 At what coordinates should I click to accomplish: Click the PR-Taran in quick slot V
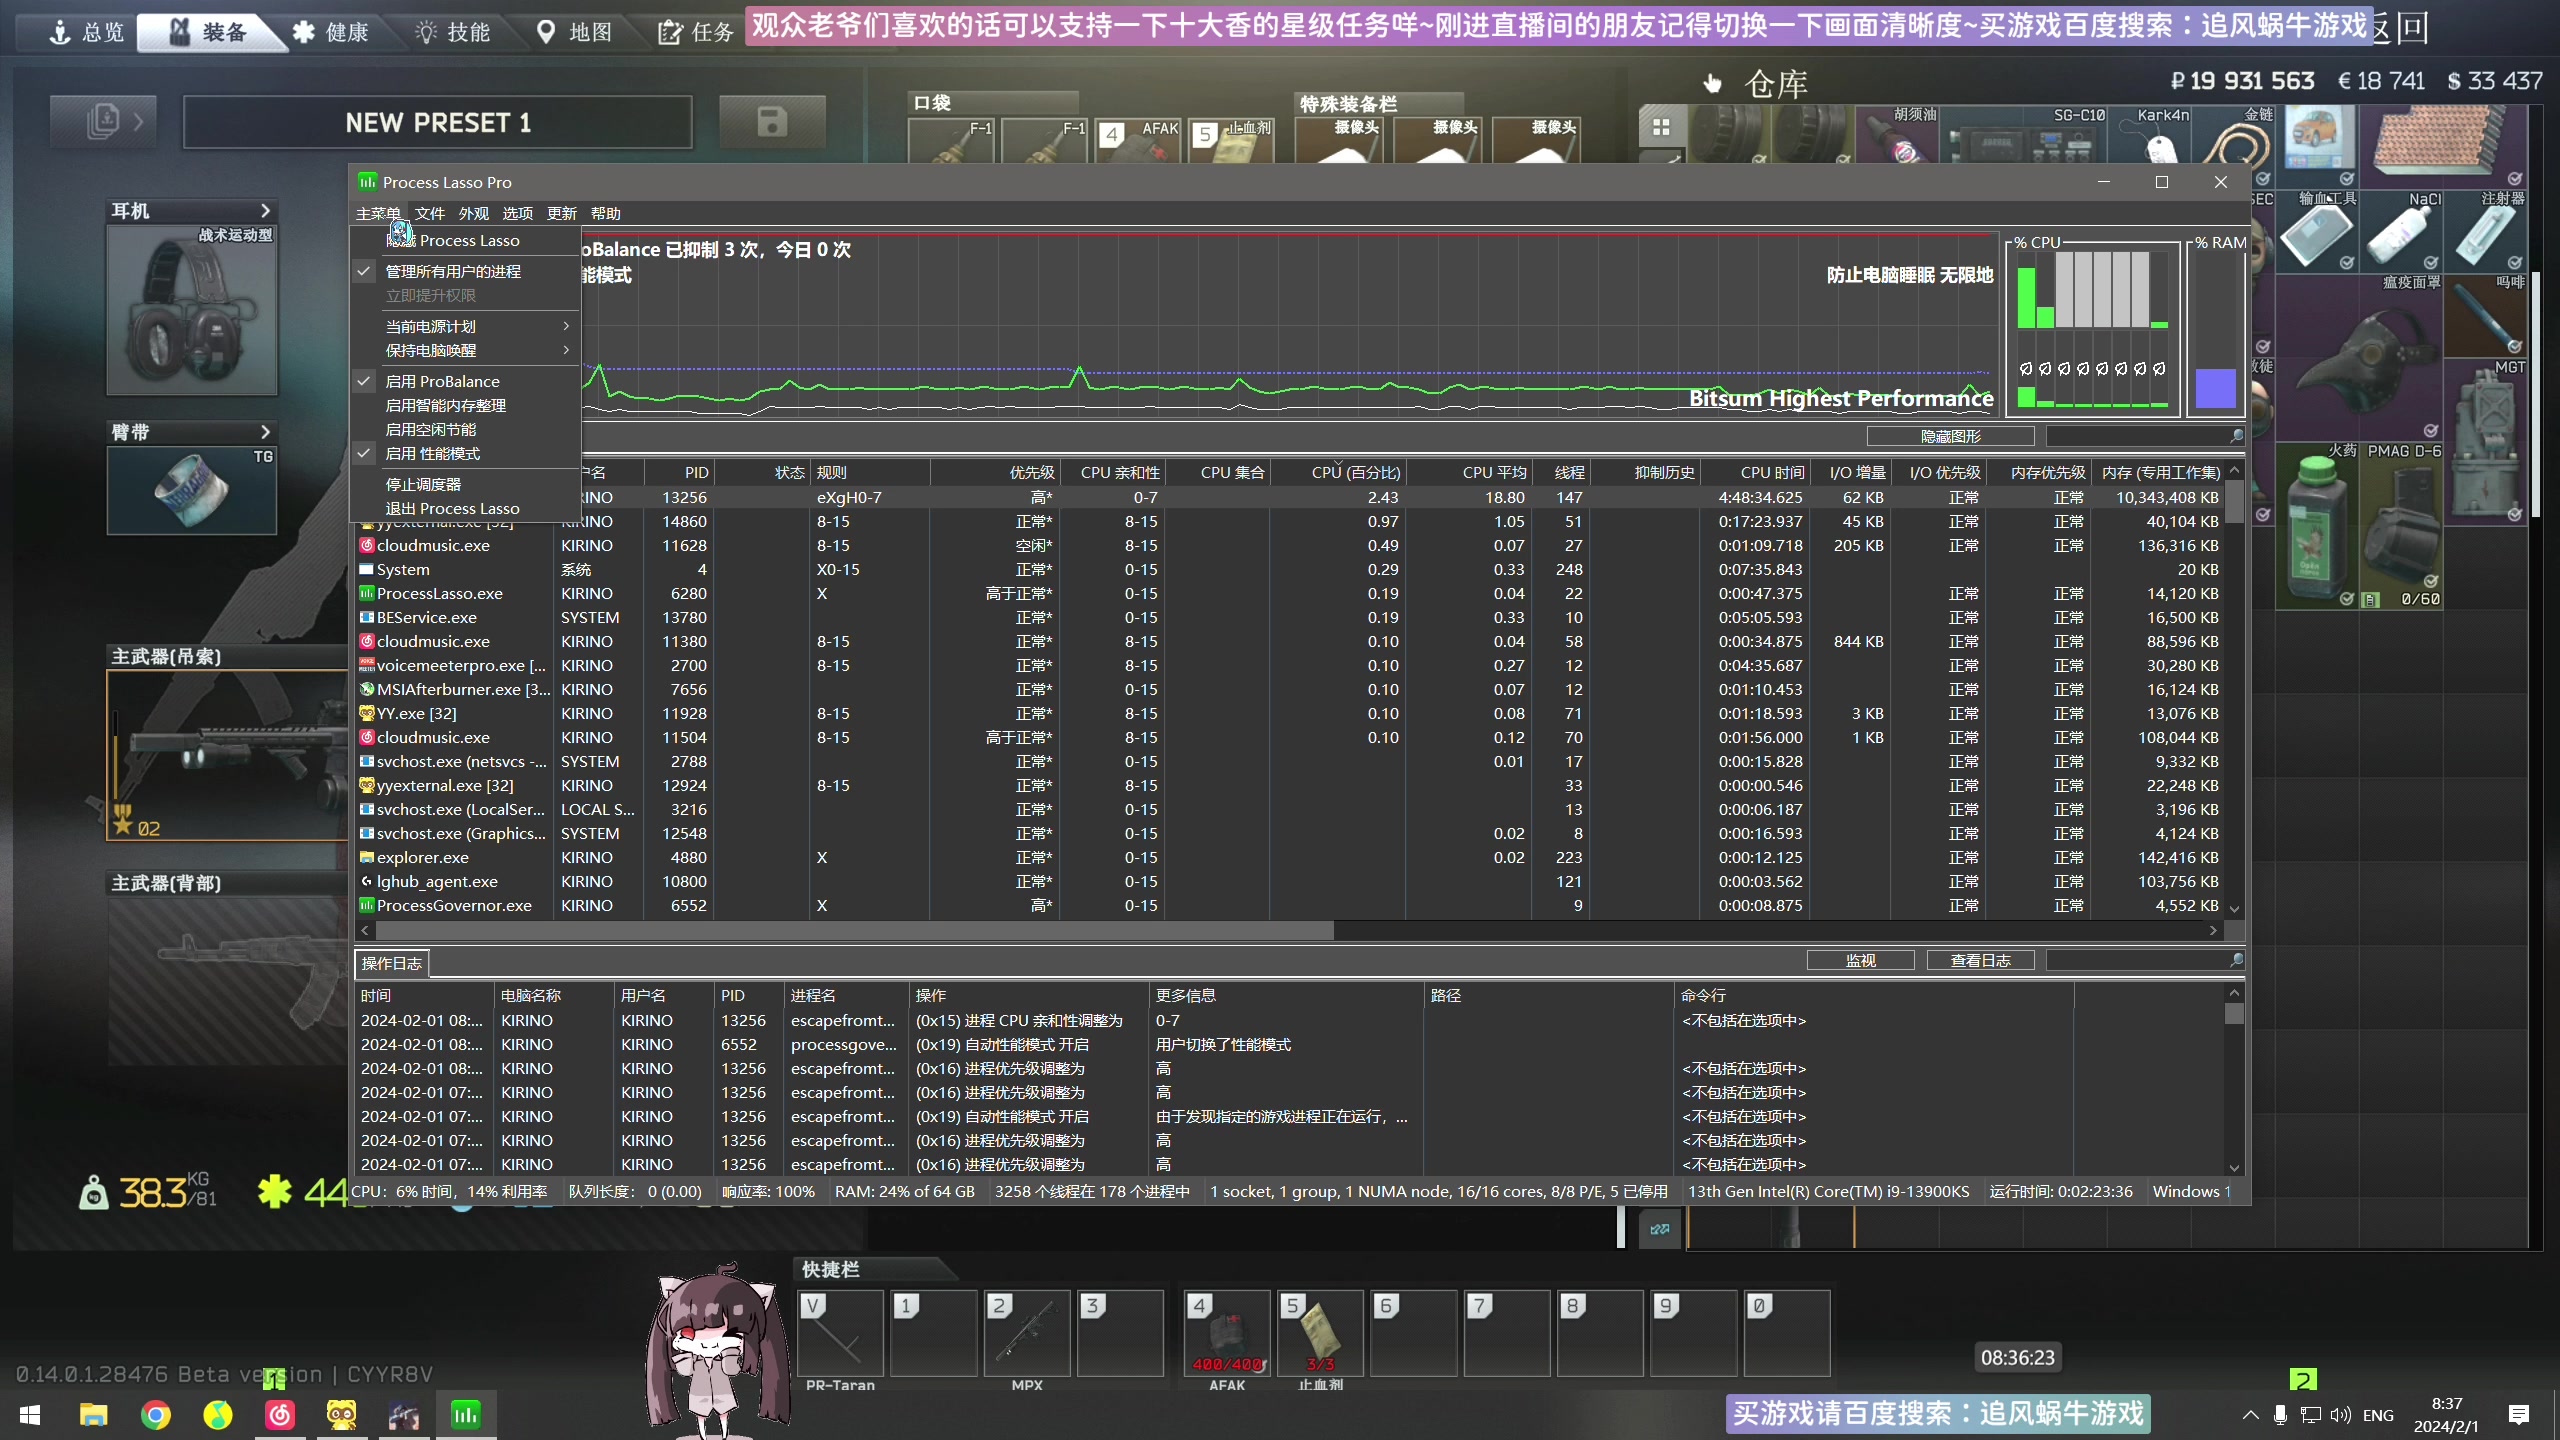click(840, 1334)
